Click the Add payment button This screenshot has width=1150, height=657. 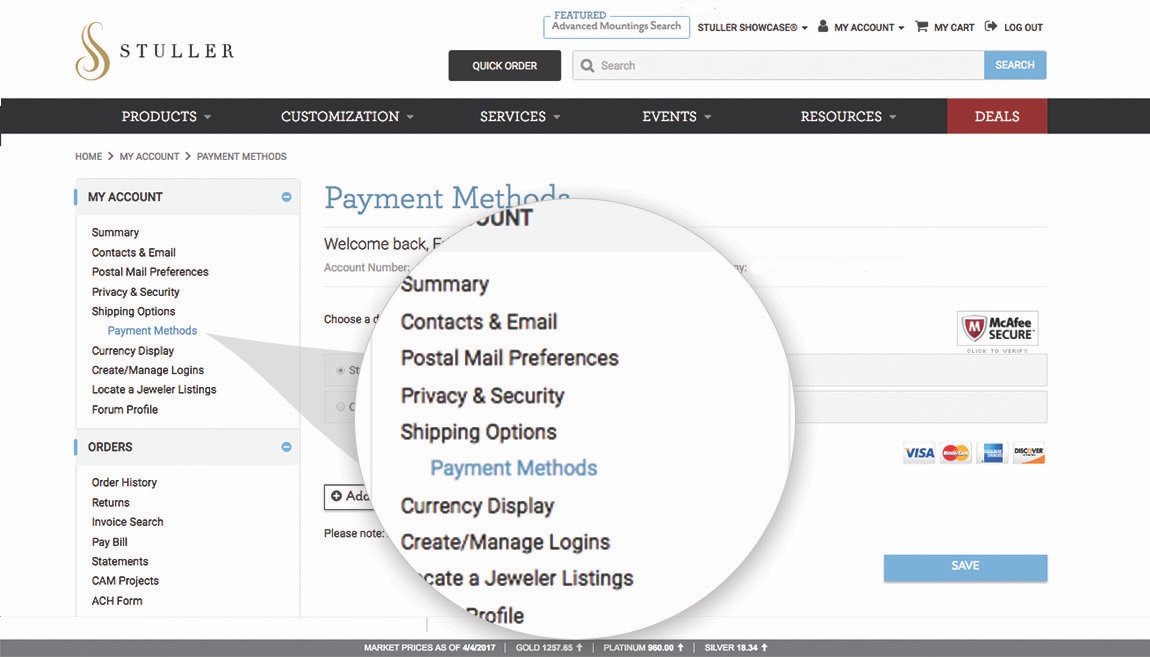pyautogui.click(x=348, y=496)
